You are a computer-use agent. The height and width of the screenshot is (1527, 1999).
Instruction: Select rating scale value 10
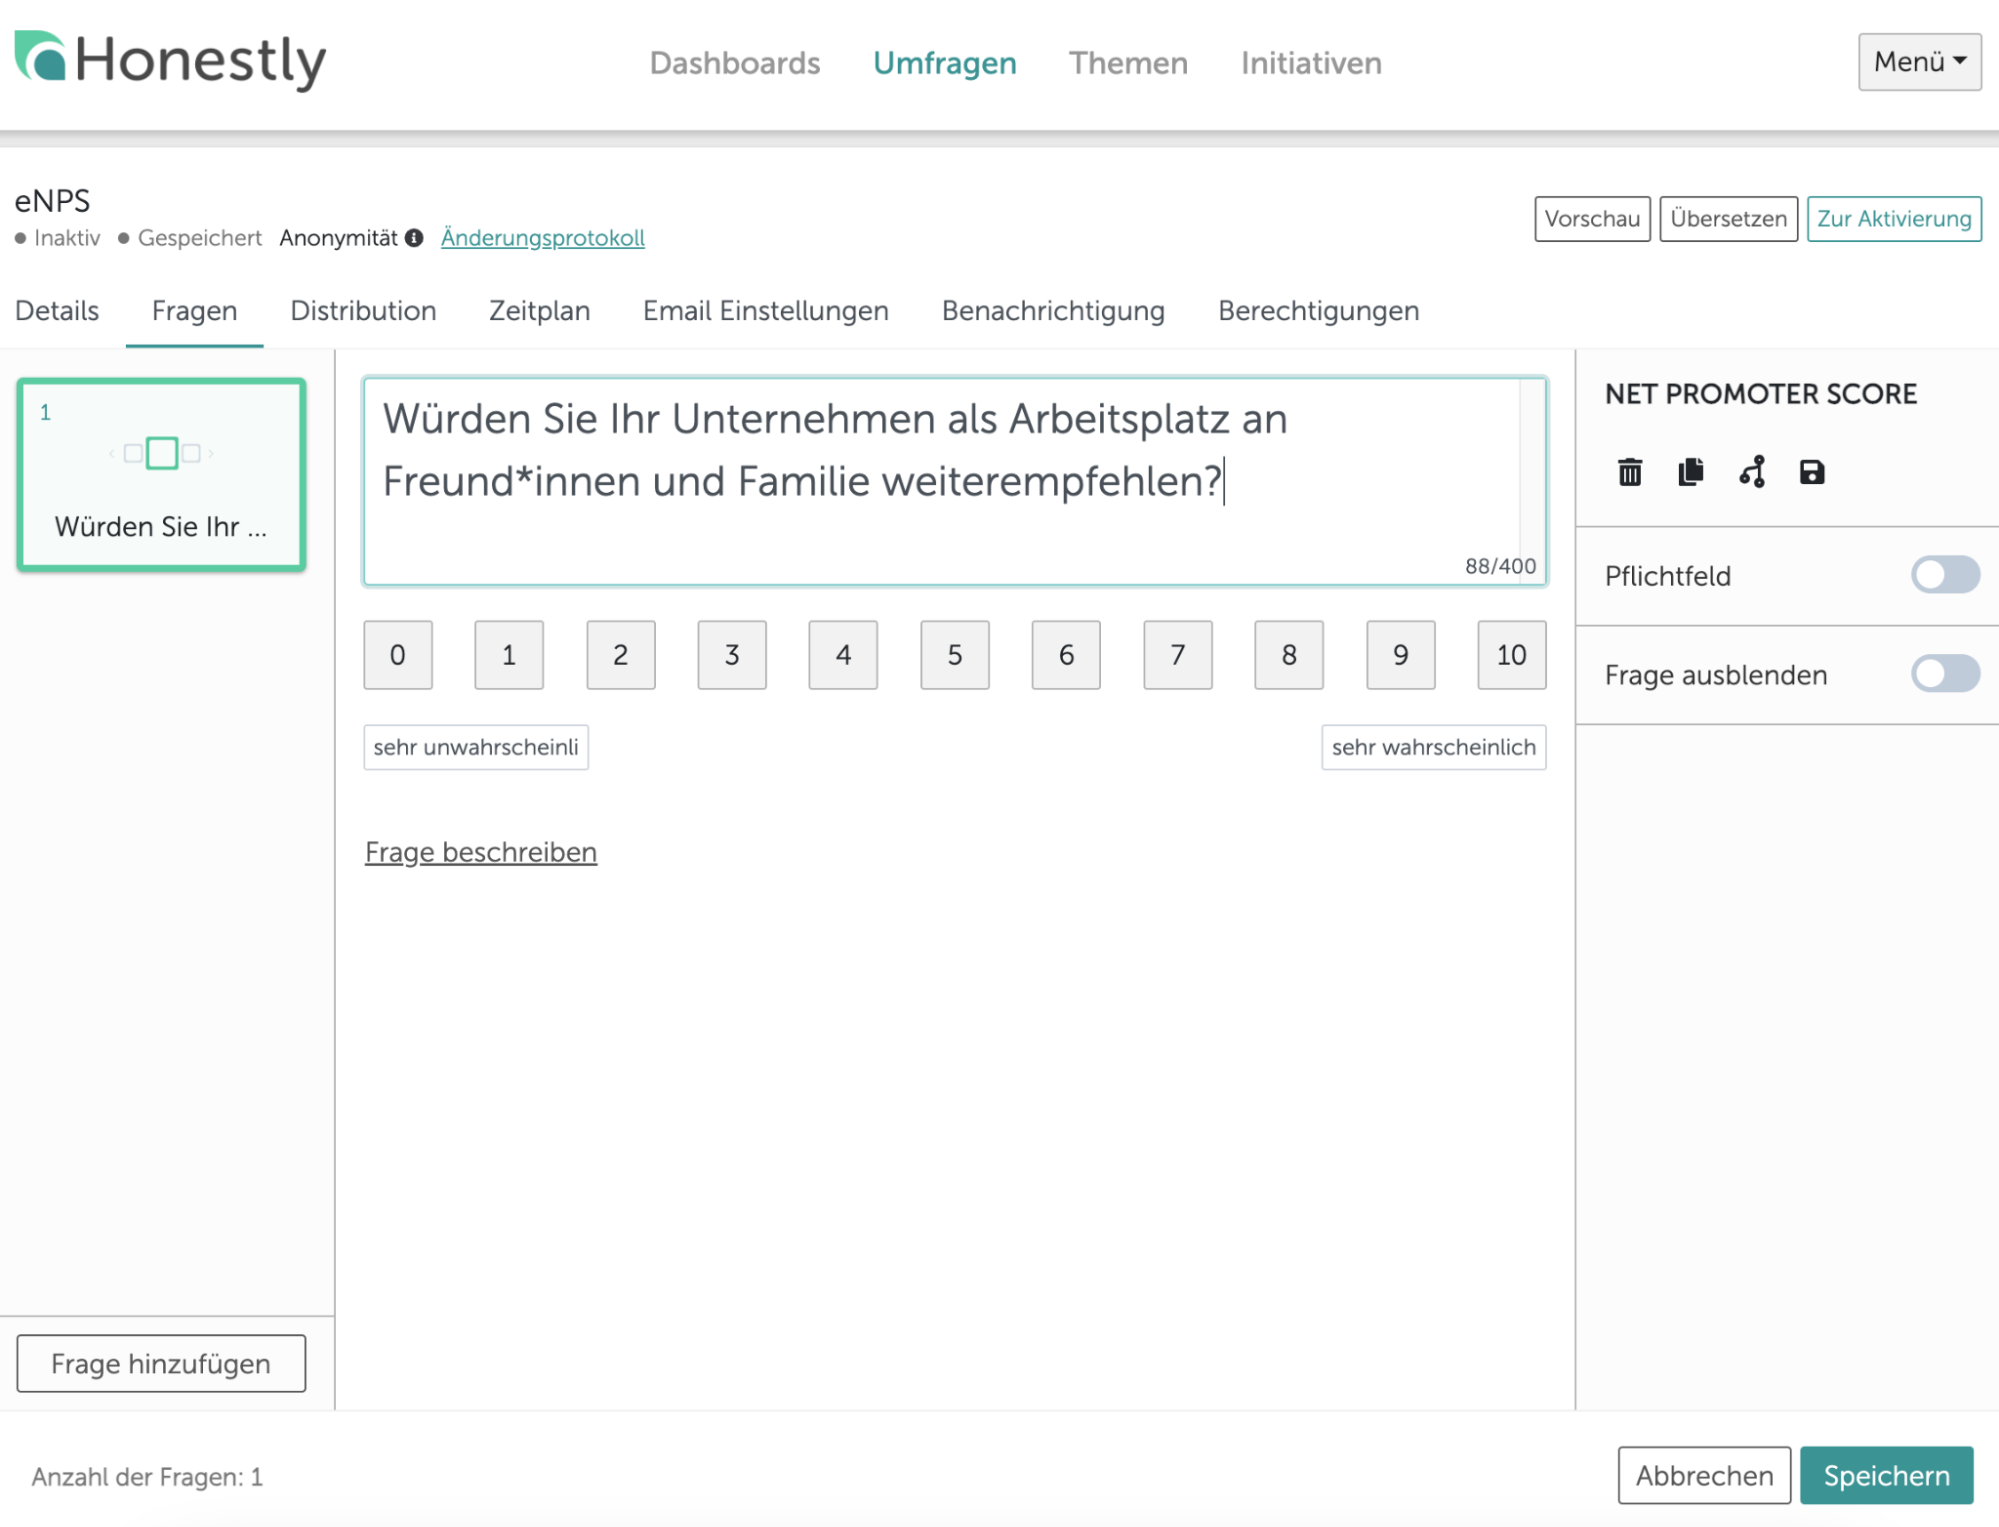click(x=1508, y=653)
